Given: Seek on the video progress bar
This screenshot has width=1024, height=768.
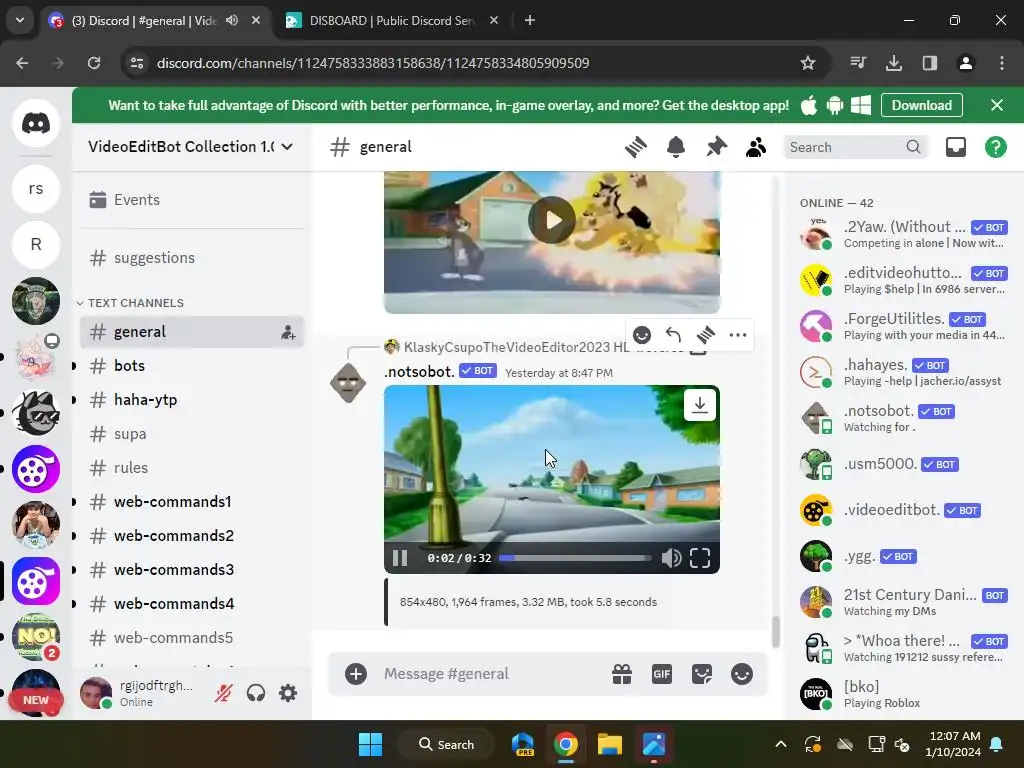Looking at the screenshot, I should [x=575, y=558].
